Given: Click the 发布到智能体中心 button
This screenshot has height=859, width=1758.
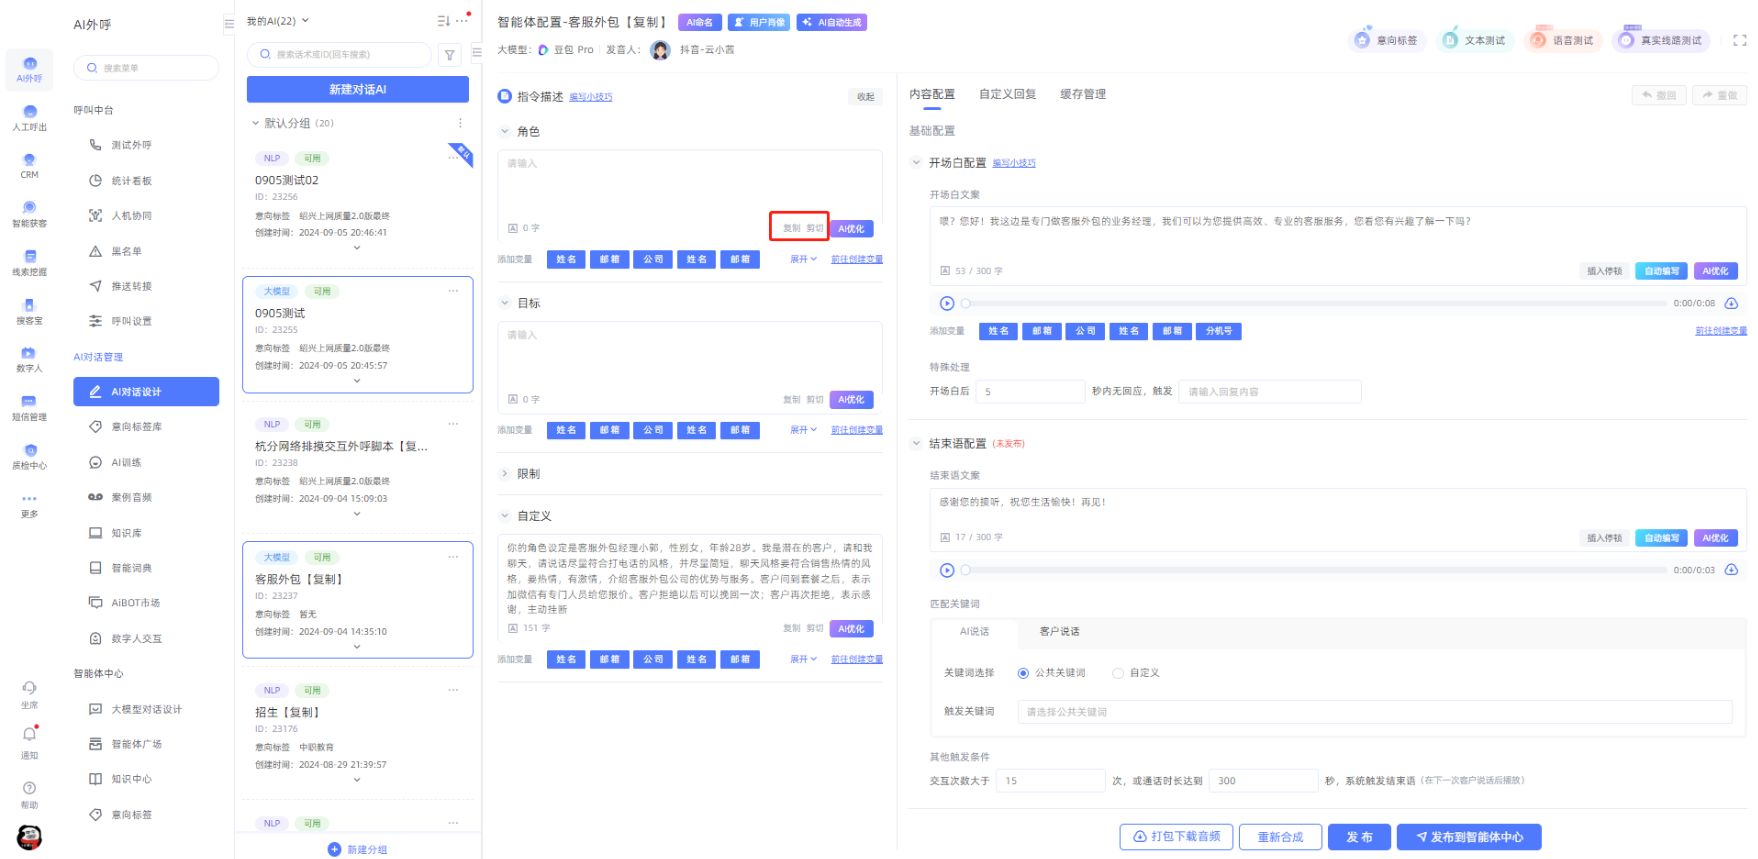Looking at the screenshot, I should (x=1468, y=837).
